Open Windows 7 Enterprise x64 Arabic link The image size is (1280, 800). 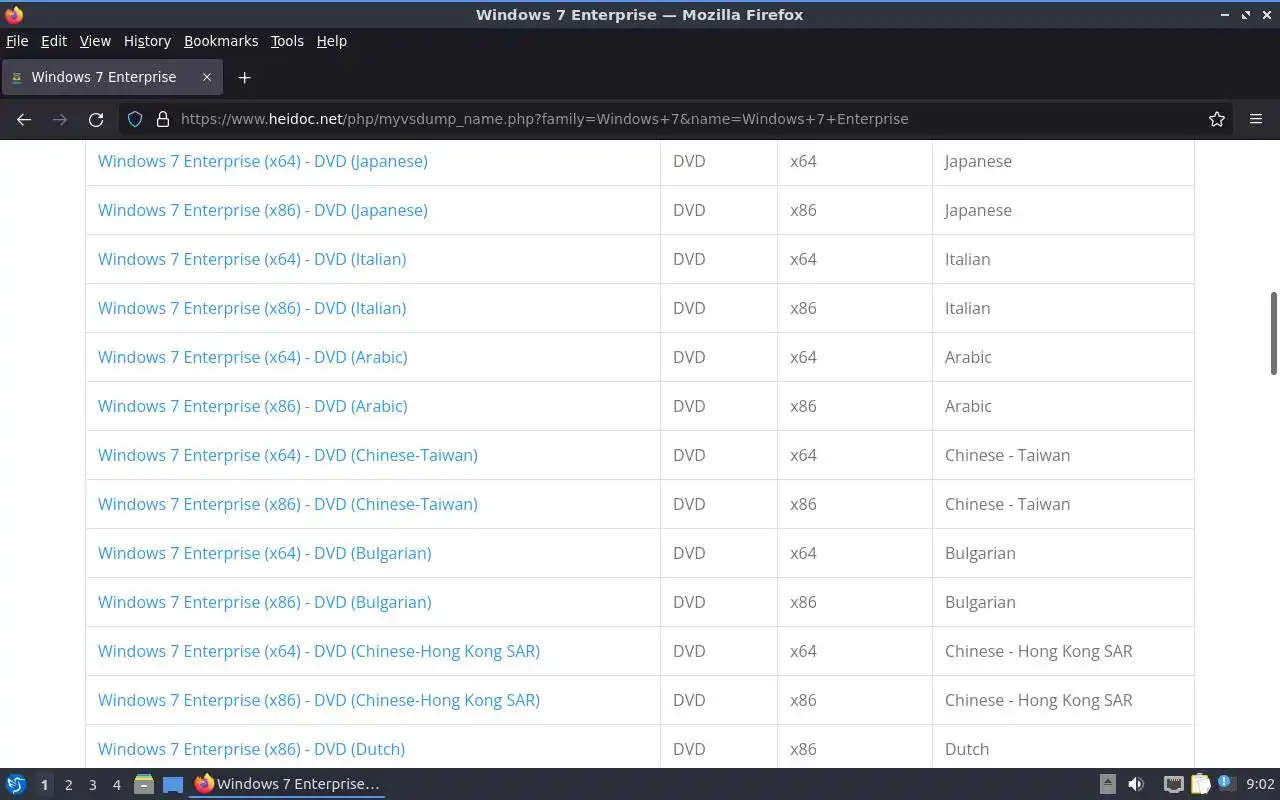click(x=253, y=357)
